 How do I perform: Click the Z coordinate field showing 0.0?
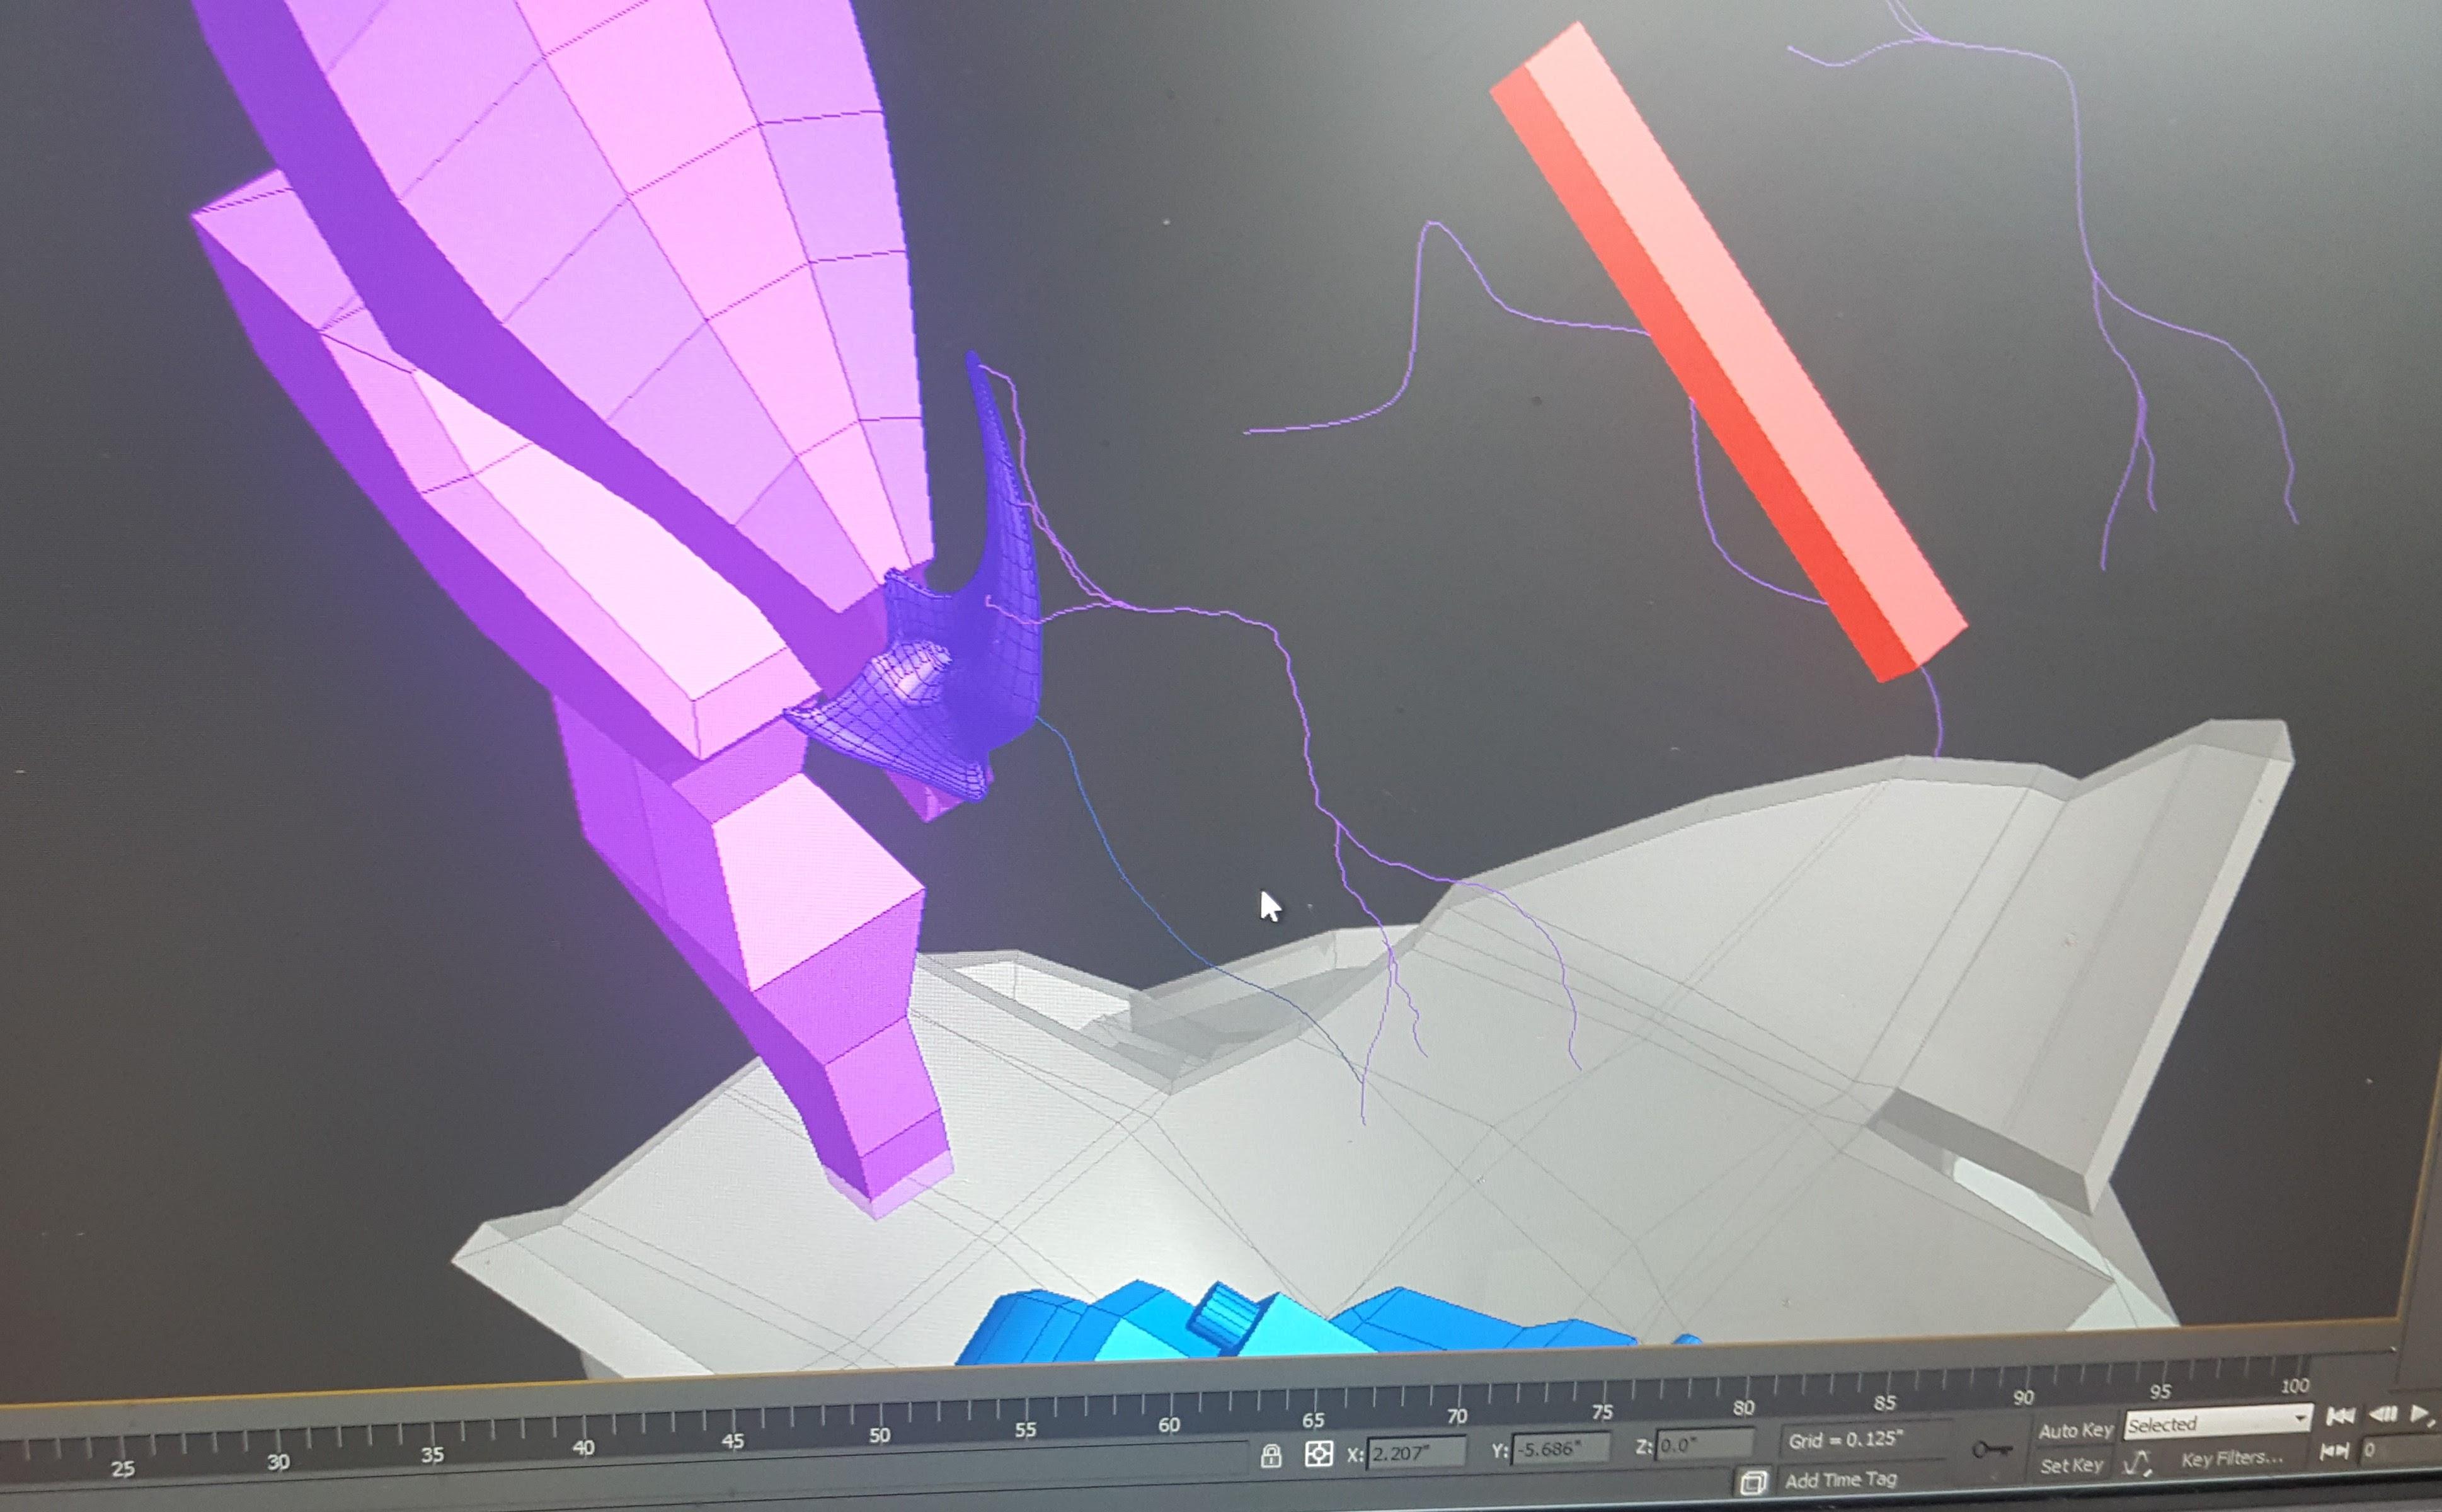[1704, 1443]
